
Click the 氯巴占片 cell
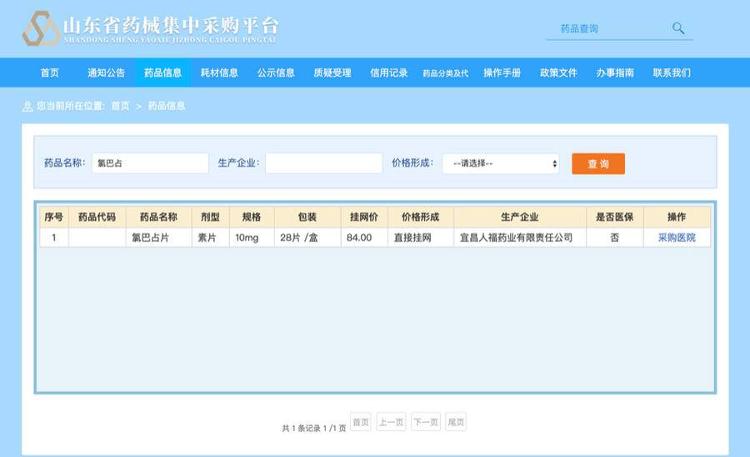coord(159,237)
